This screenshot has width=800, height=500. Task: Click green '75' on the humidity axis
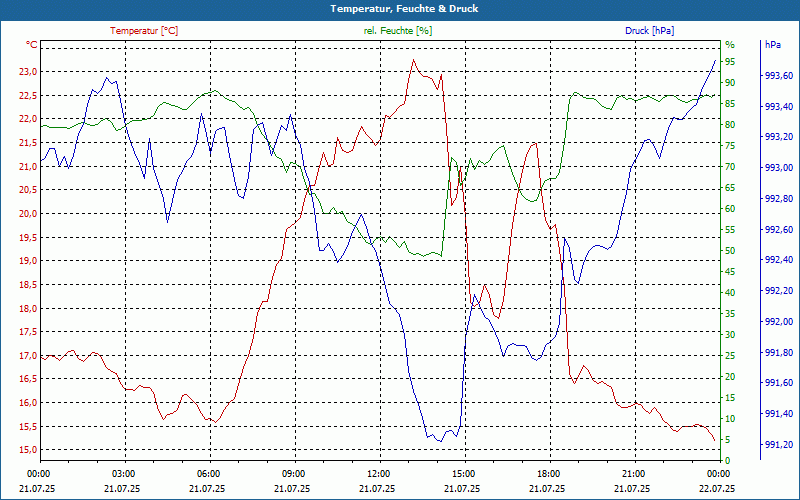pyautogui.click(x=730, y=146)
